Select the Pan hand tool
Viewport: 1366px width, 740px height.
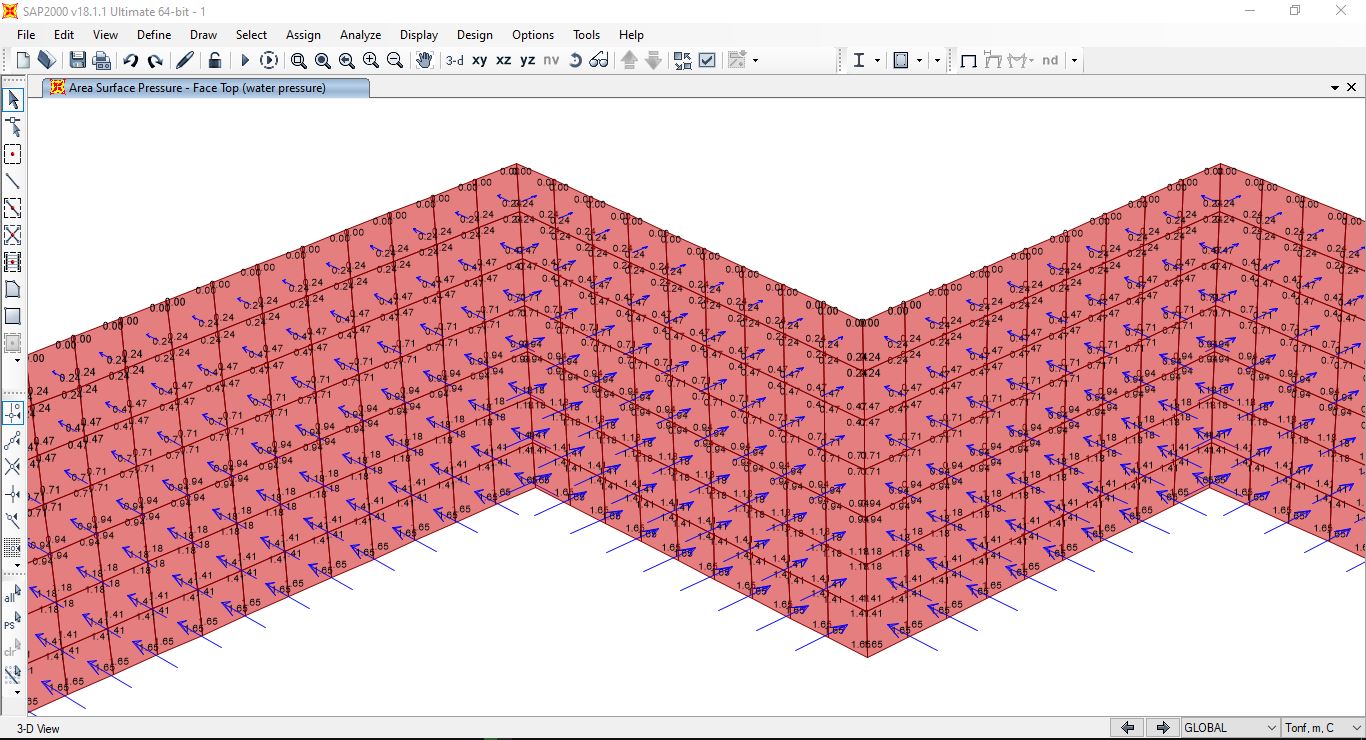coord(424,60)
